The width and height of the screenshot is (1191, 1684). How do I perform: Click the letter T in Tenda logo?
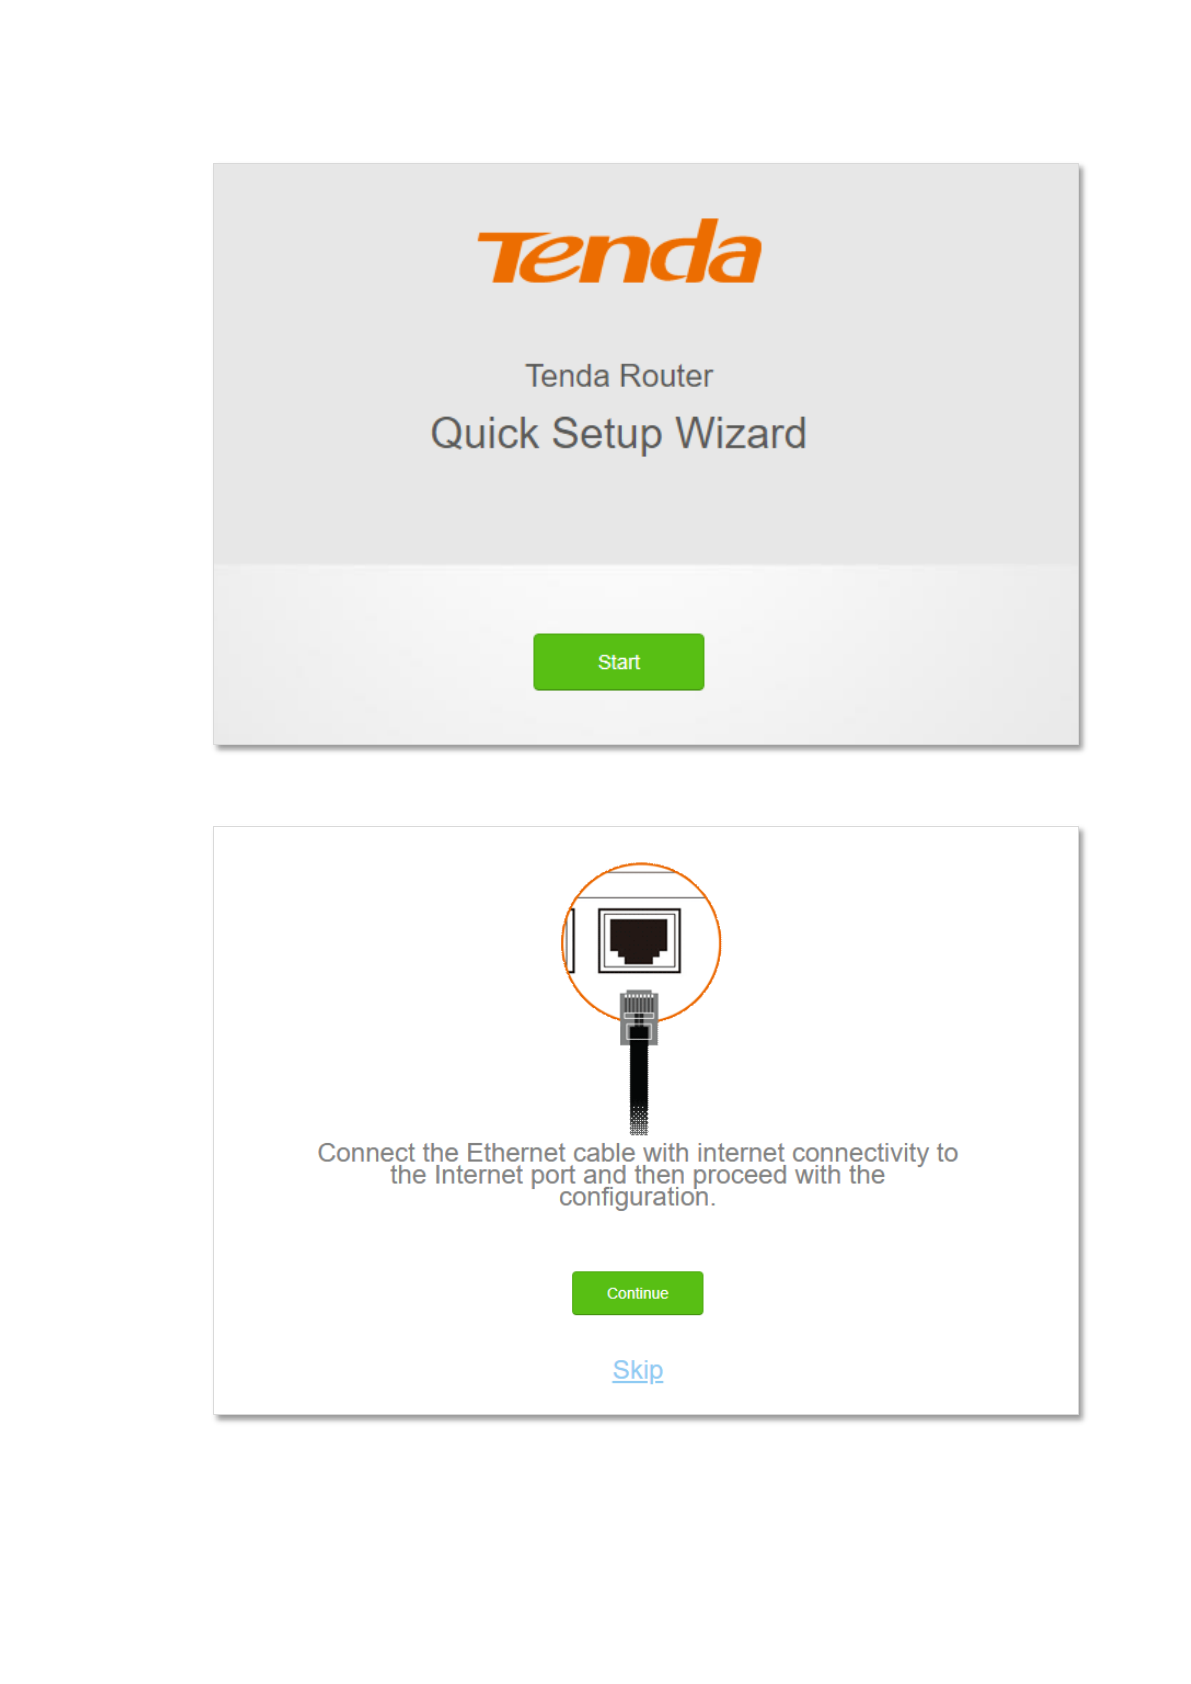pos(512,257)
